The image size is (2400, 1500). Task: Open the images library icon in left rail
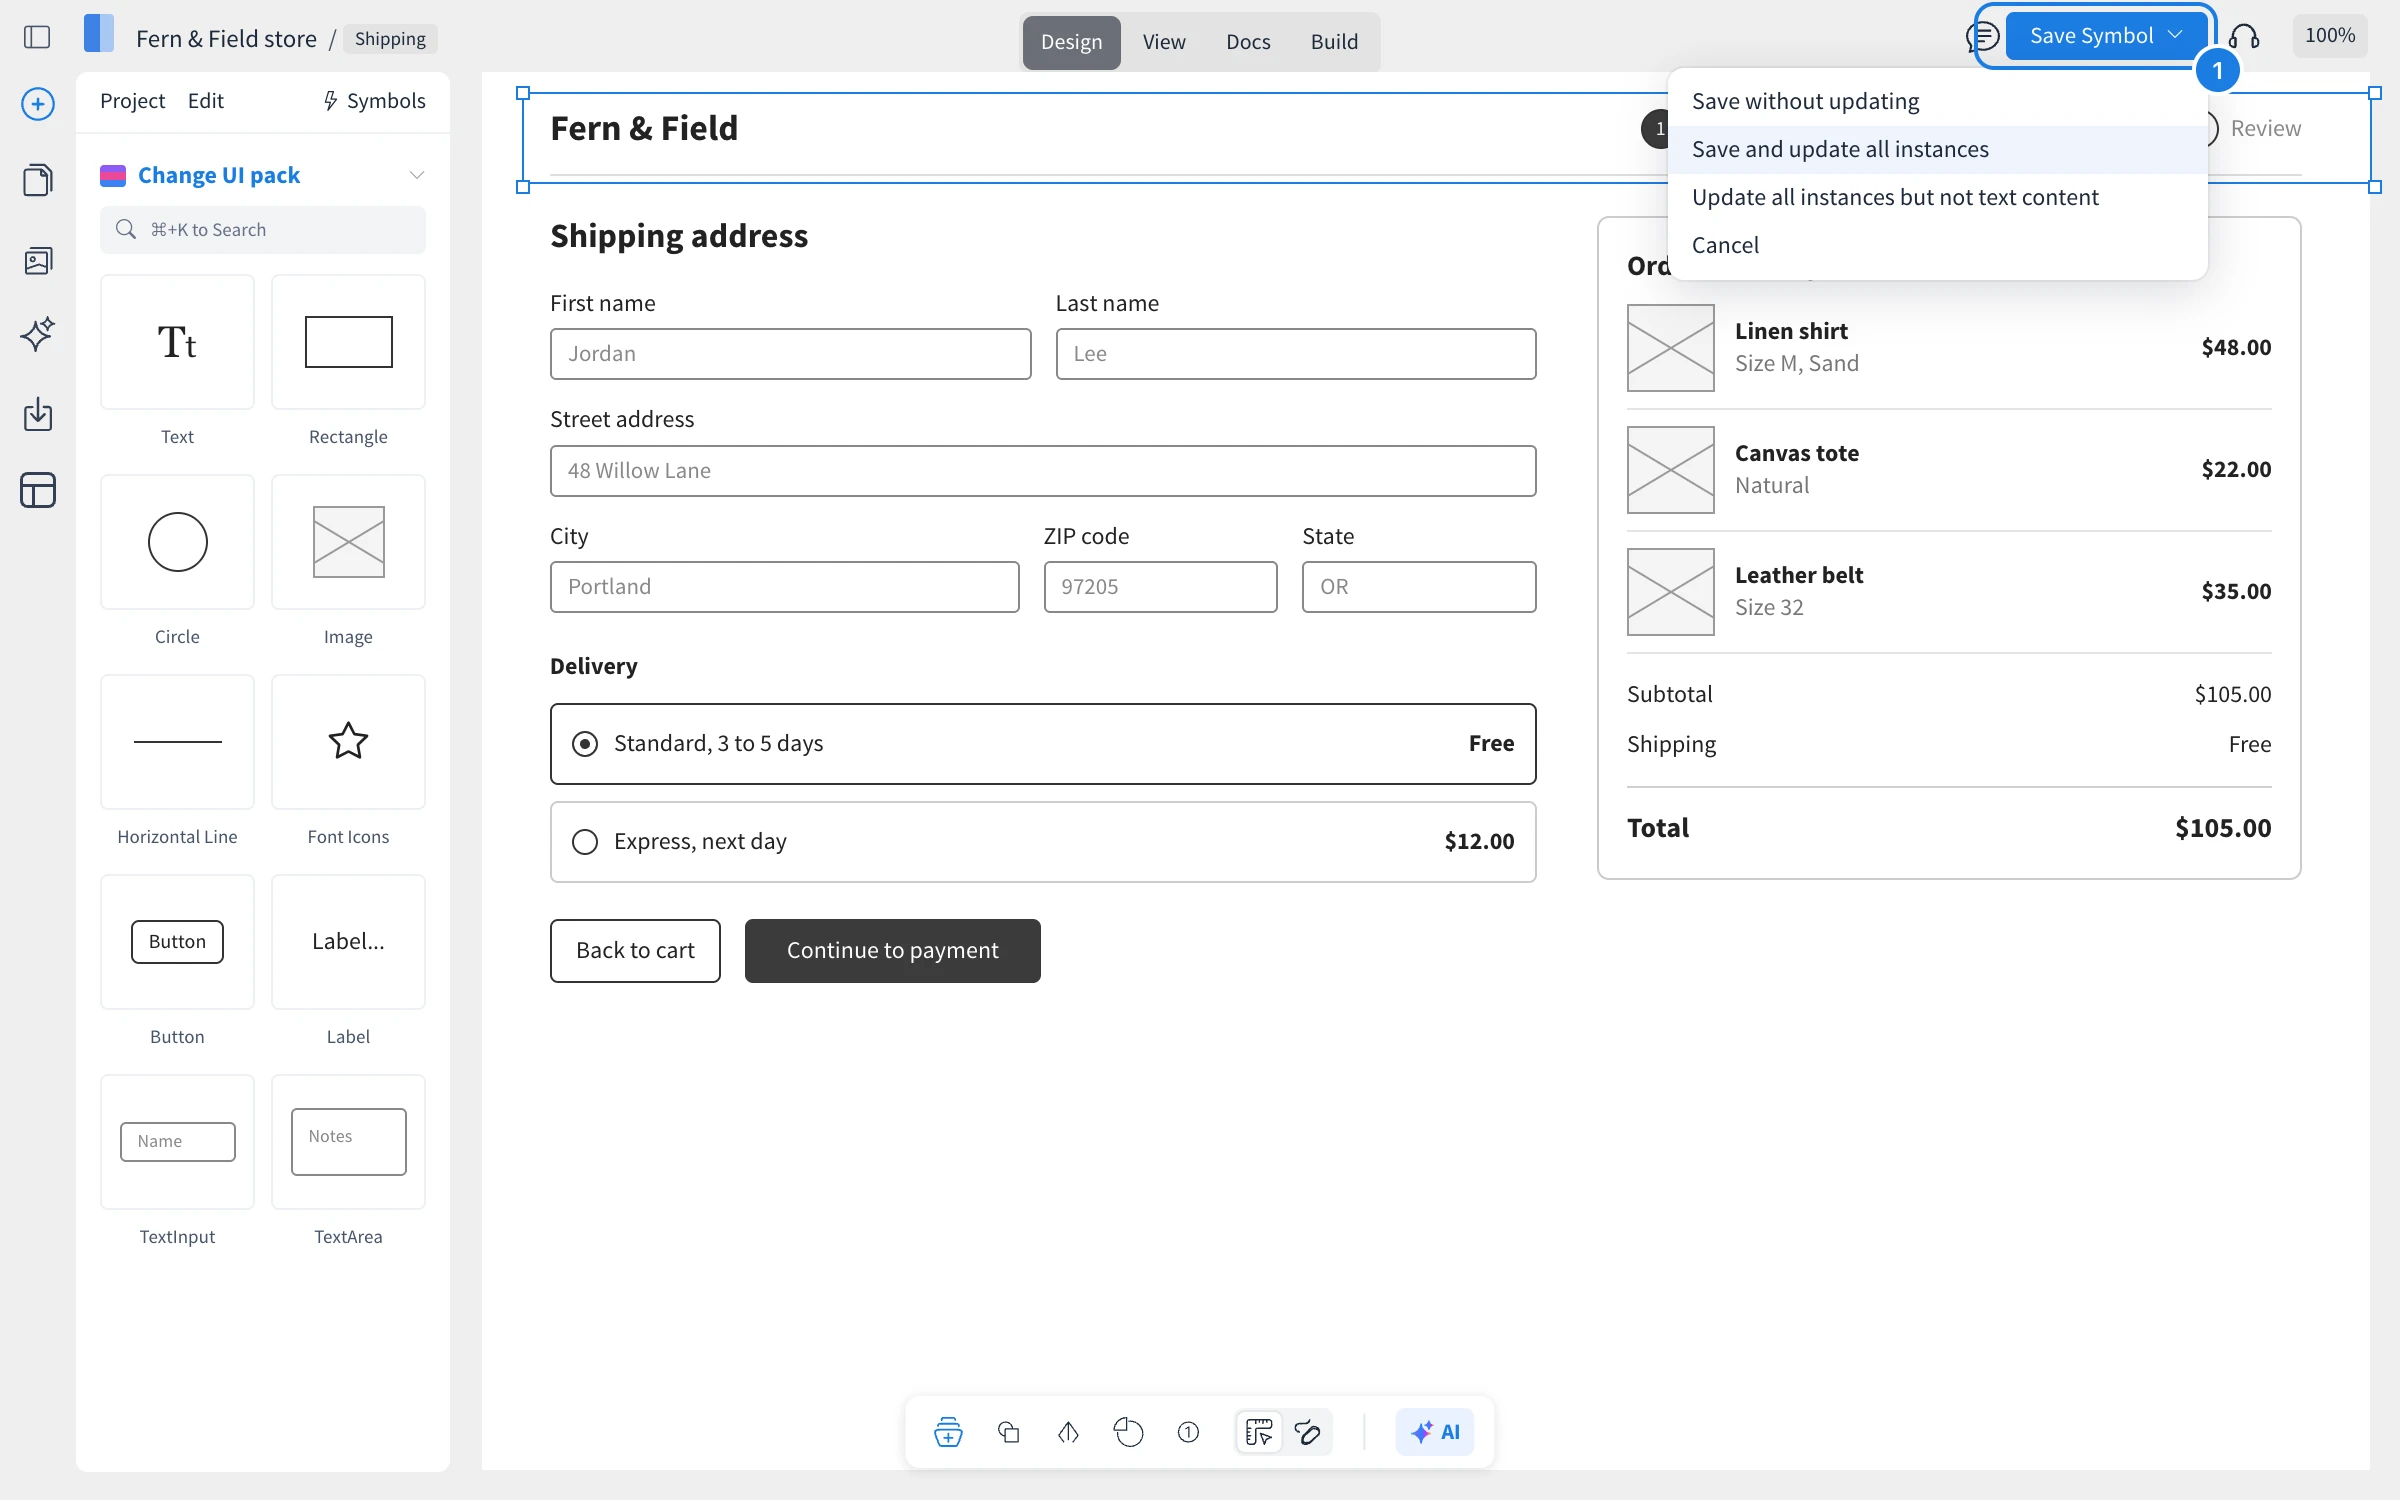pyautogui.click(x=38, y=261)
